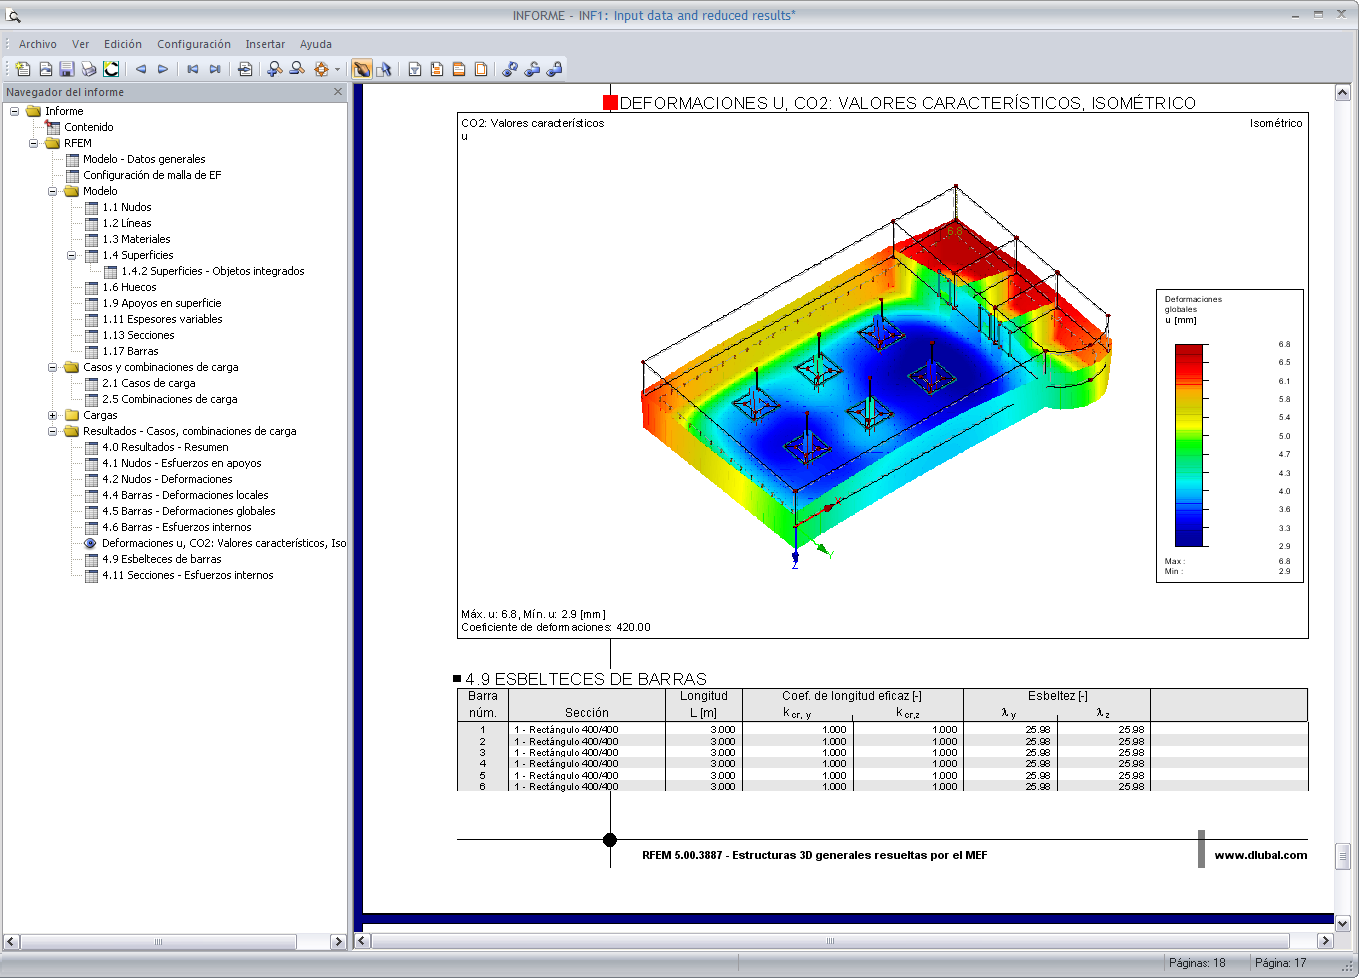
Task: Go to the next page arrow
Action: (x=163, y=69)
